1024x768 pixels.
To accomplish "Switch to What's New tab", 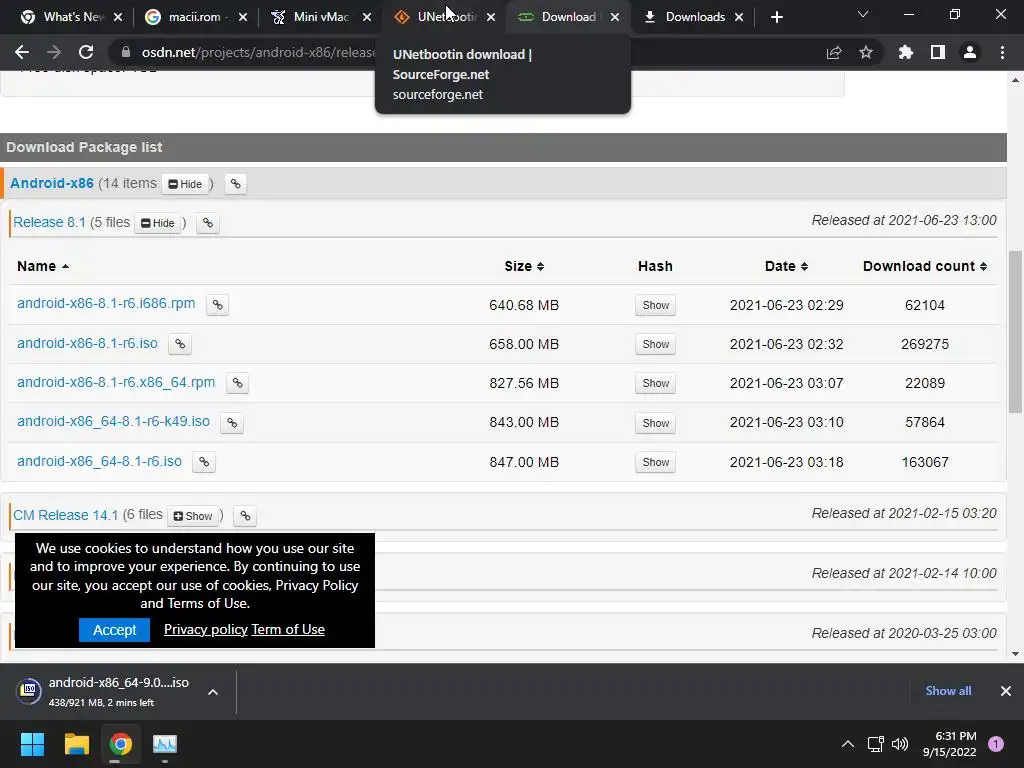I will (71, 17).
